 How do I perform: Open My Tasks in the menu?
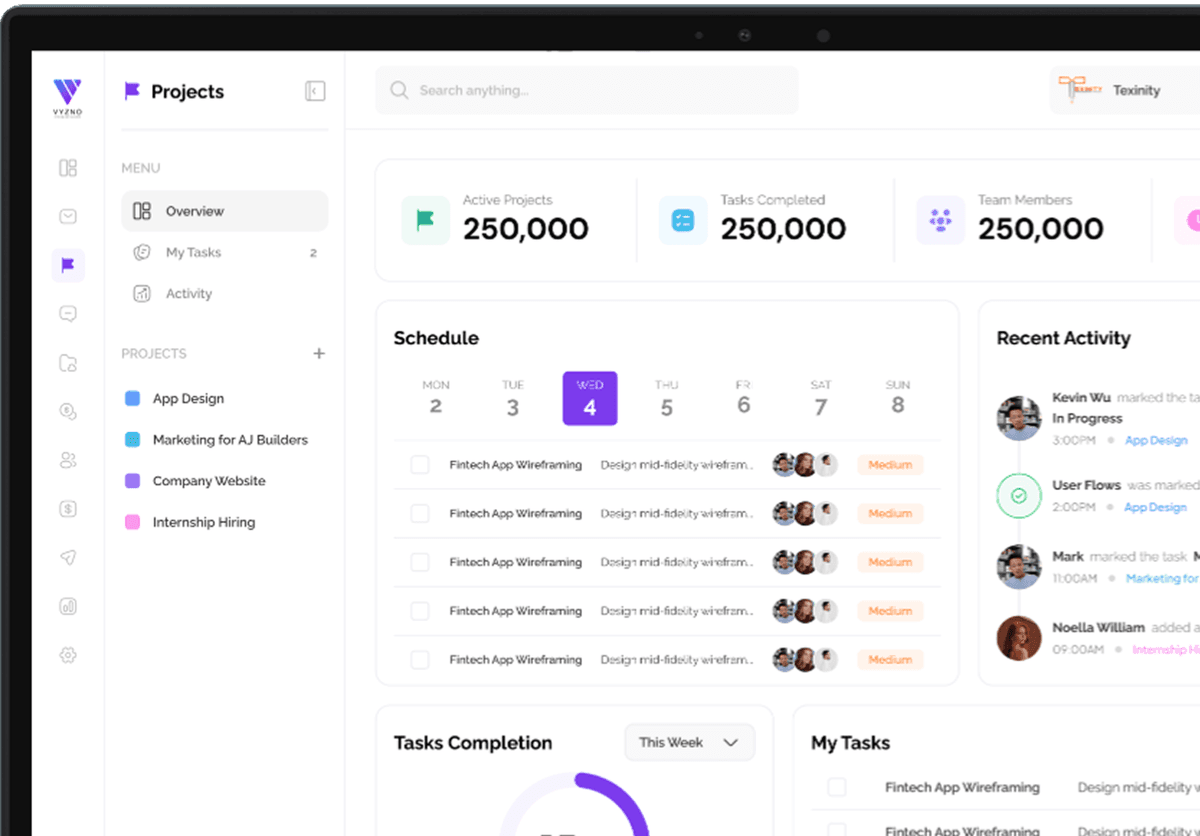(x=193, y=253)
